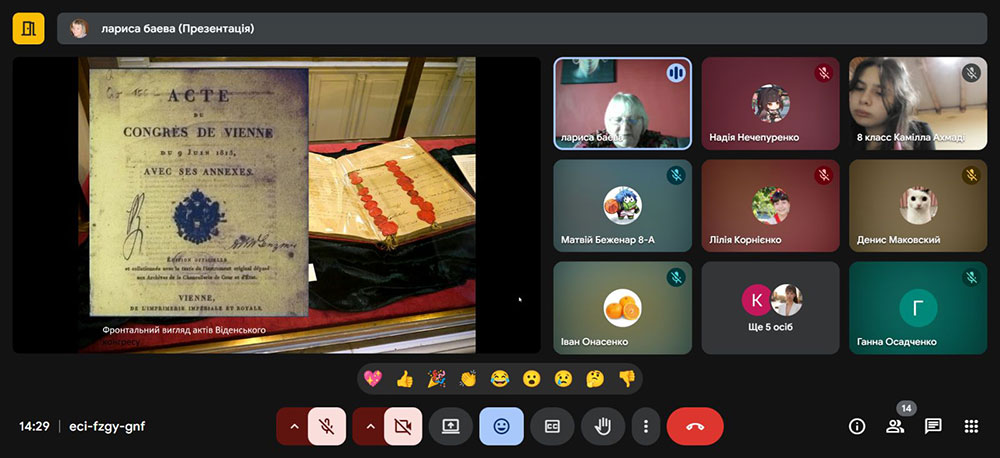The width and height of the screenshot is (1000, 458).
Task: Turn on closed captions
Action: [x=552, y=426]
